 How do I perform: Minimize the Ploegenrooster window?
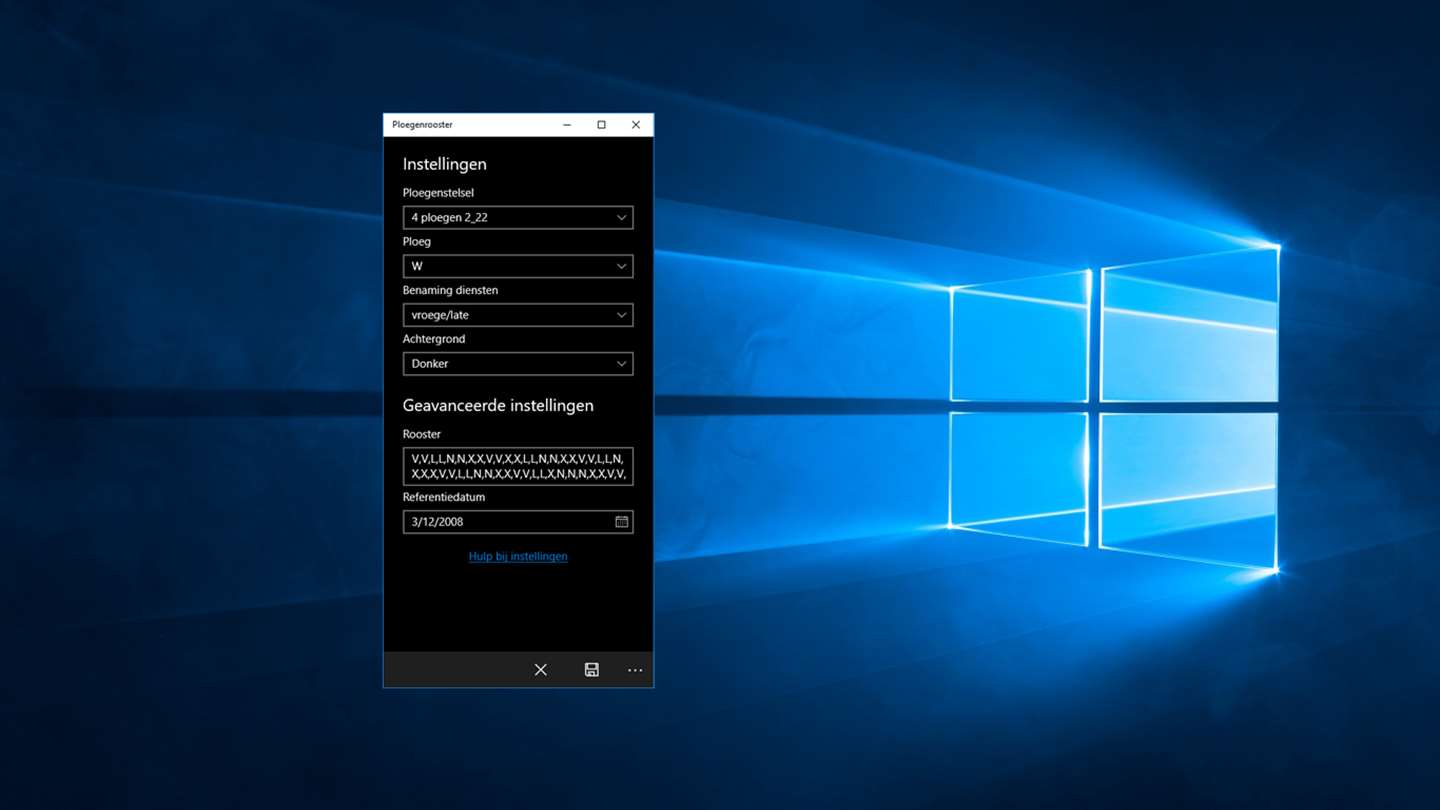click(567, 125)
